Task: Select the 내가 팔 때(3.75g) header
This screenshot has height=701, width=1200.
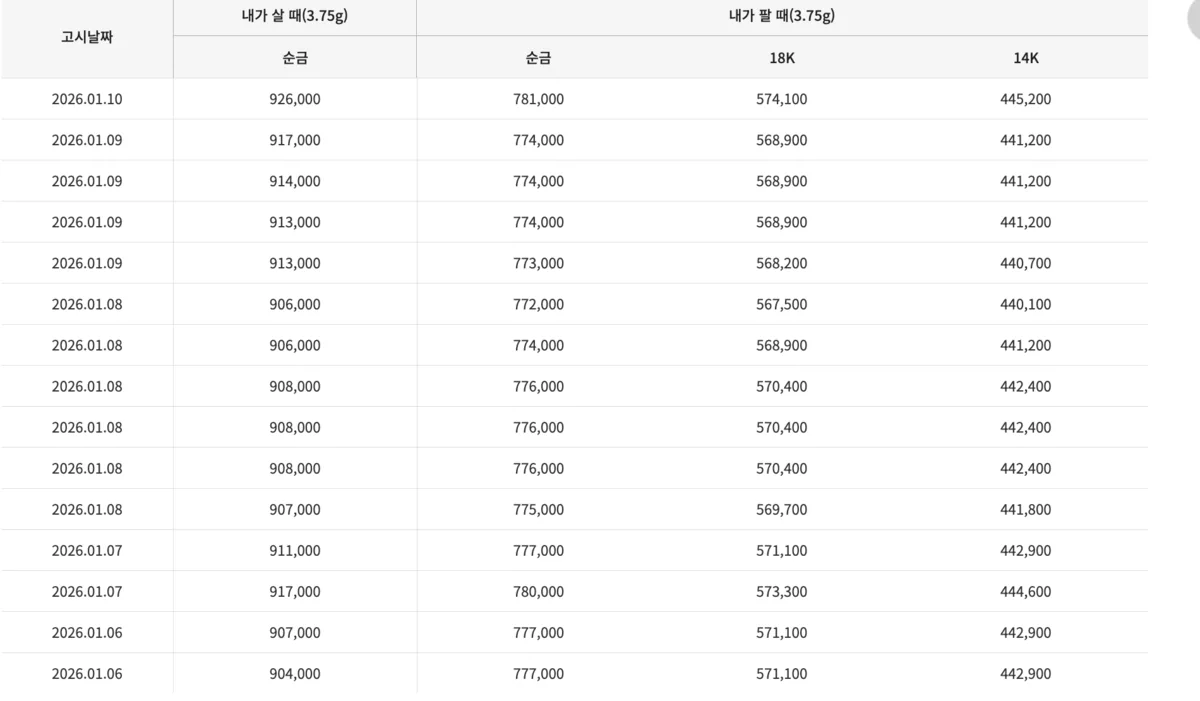Action: click(782, 17)
